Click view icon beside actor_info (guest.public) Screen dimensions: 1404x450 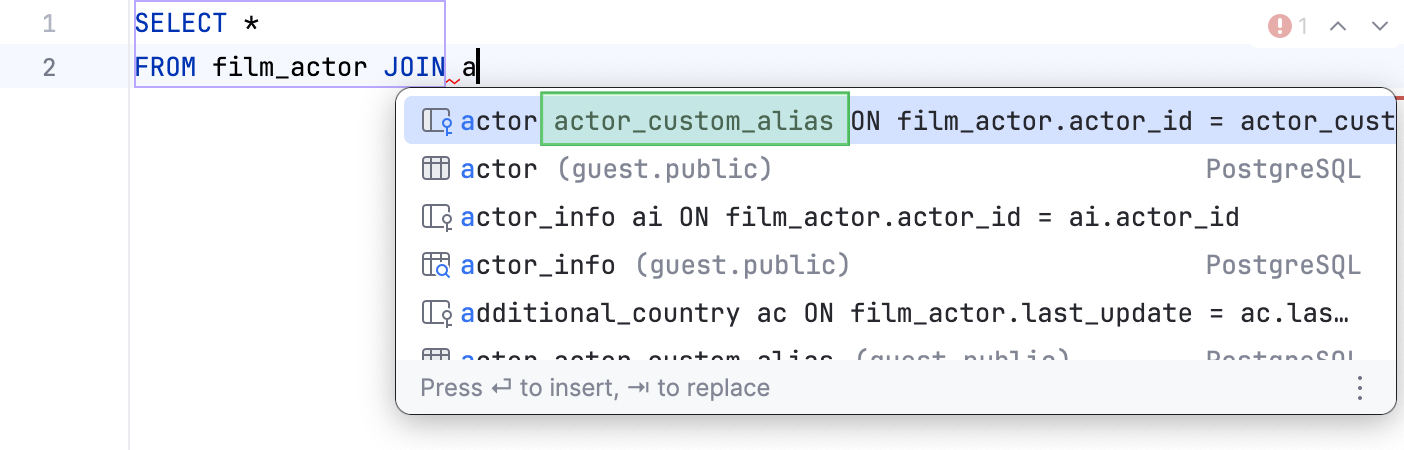436,265
